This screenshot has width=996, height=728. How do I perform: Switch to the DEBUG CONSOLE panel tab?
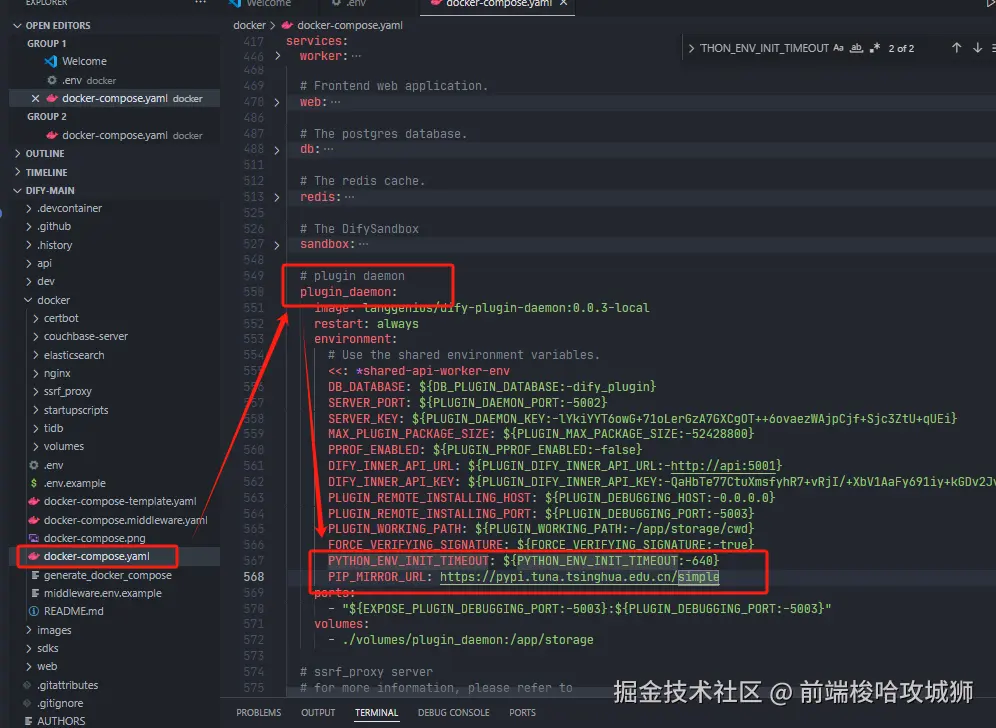click(454, 713)
